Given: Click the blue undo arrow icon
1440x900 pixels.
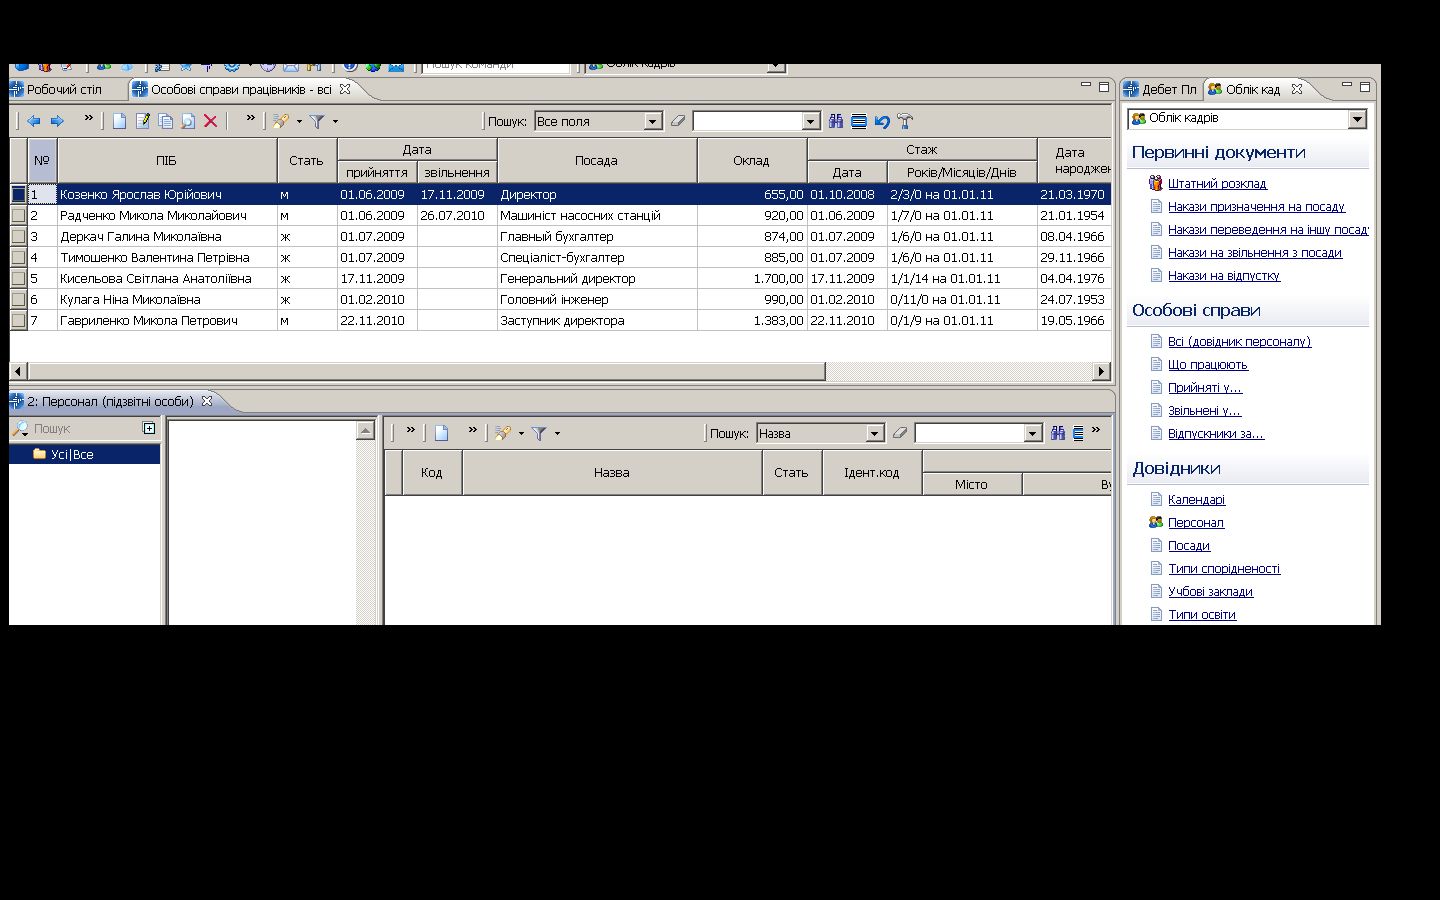Looking at the screenshot, I should (882, 121).
